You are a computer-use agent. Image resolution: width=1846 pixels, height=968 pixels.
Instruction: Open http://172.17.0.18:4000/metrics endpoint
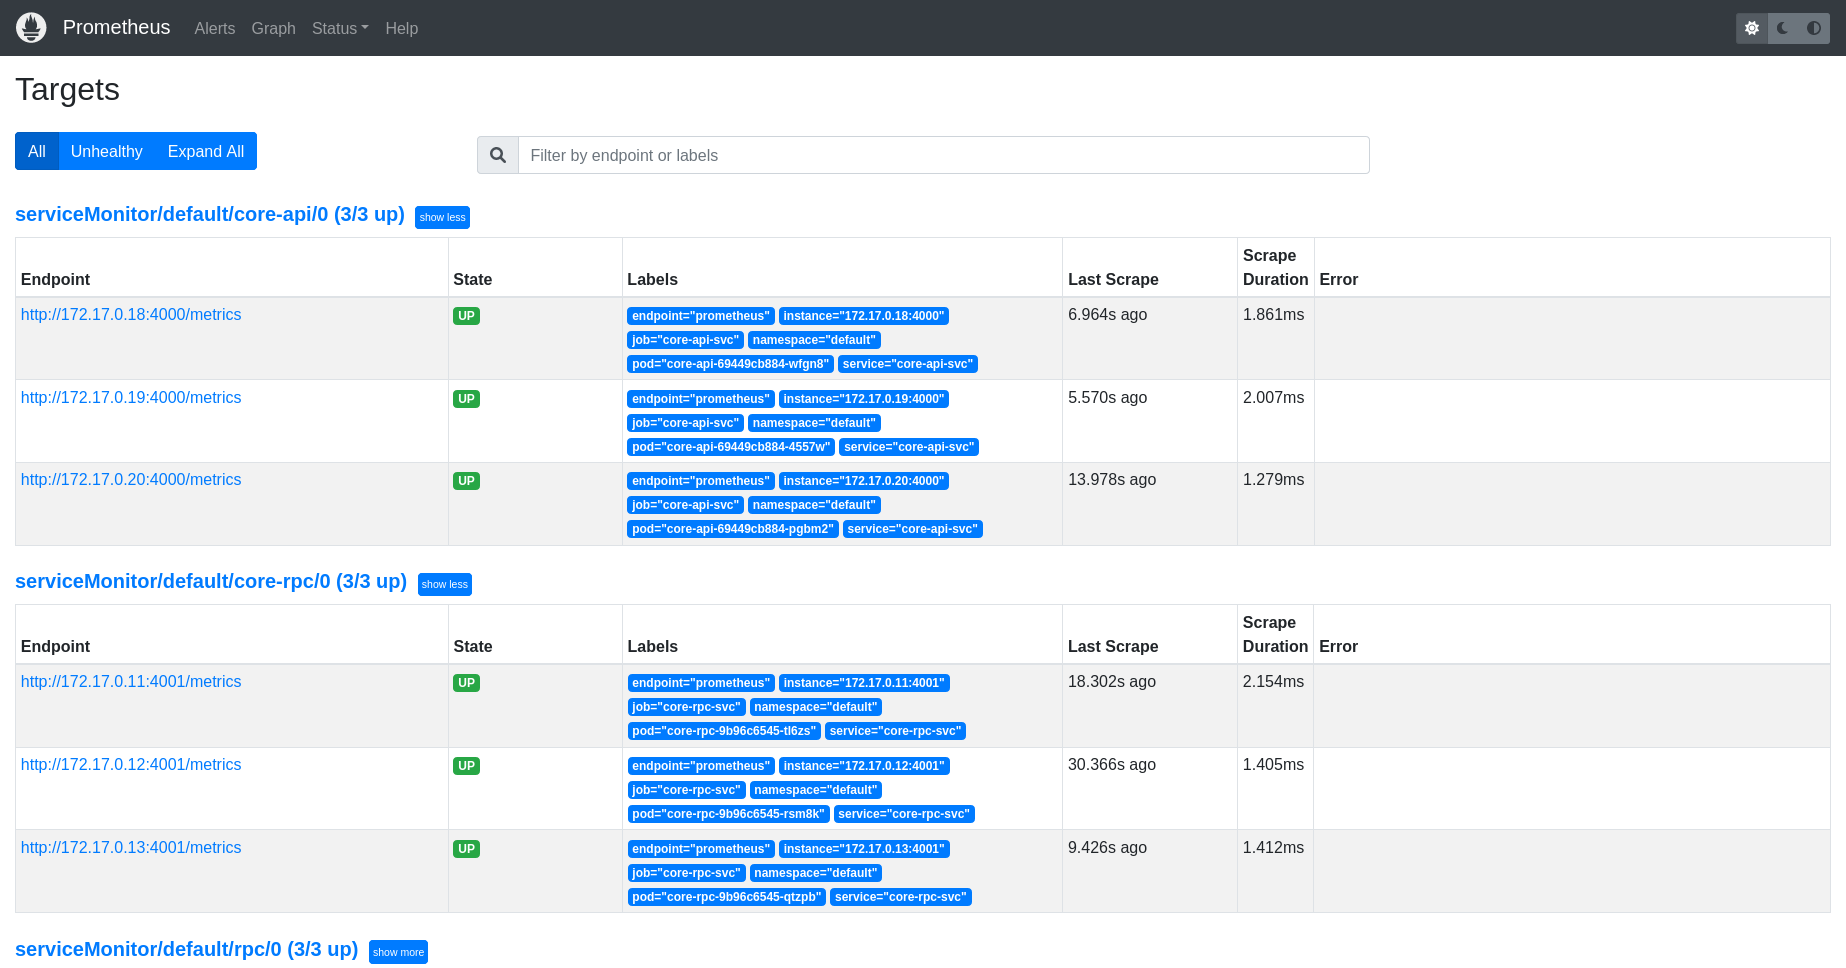131,314
